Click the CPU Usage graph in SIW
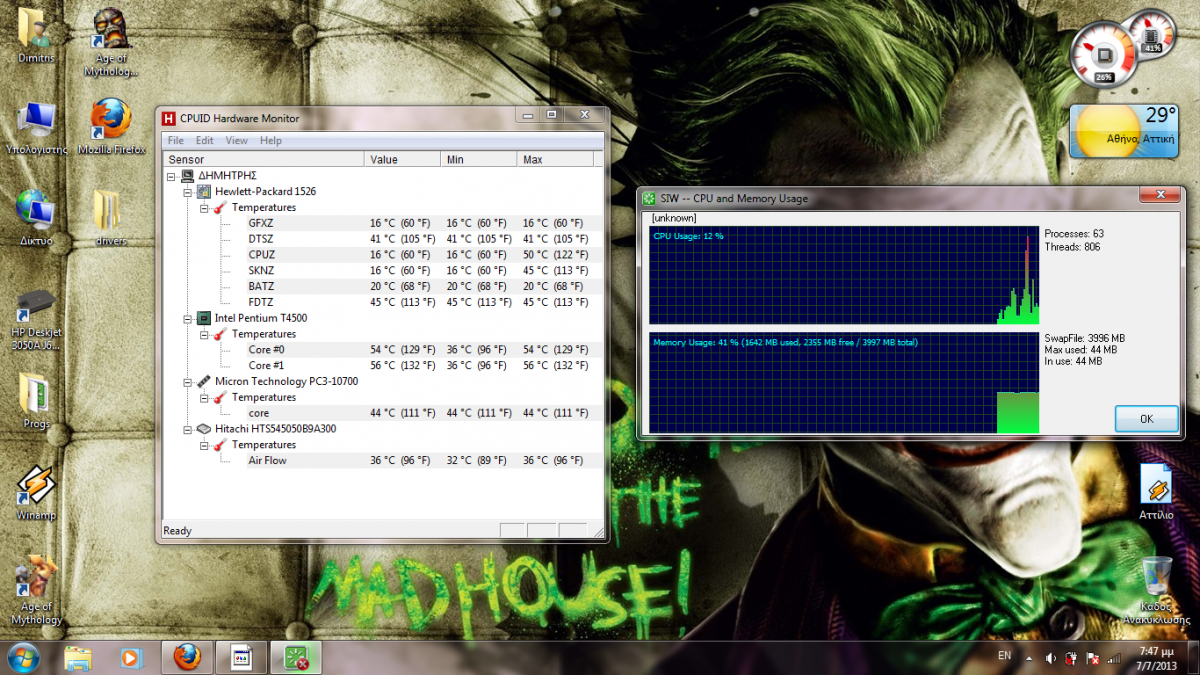This screenshot has height=675, width=1200. click(x=844, y=275)
